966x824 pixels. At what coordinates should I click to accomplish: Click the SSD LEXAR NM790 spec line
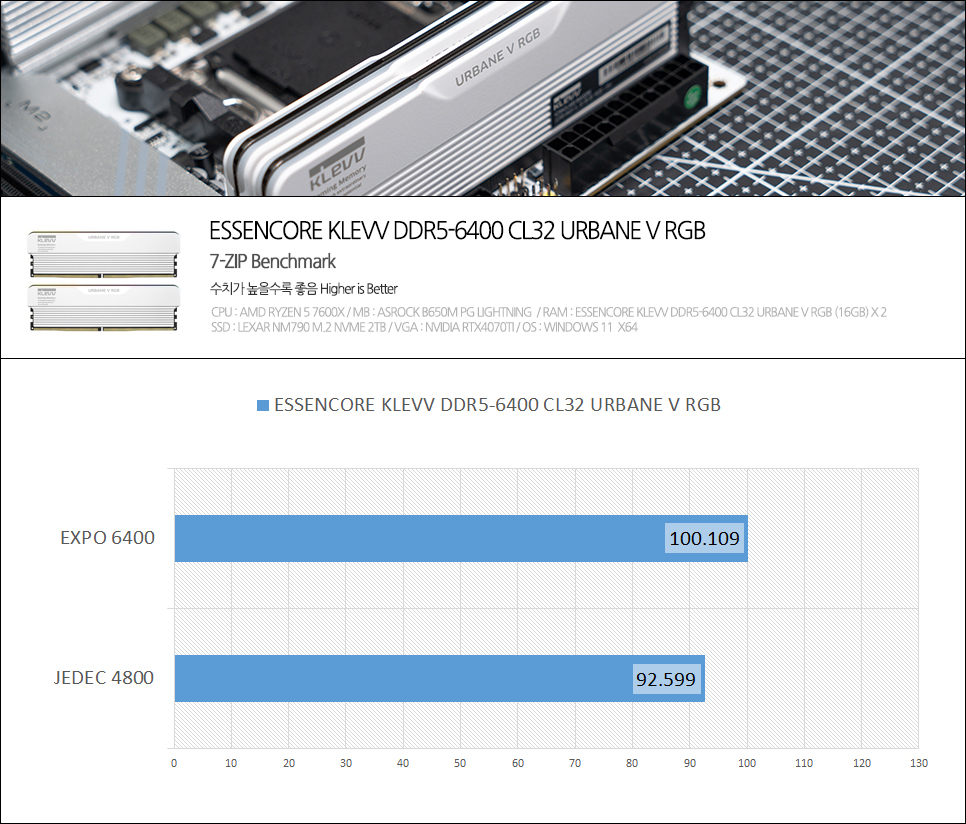(x=424, y=327)
